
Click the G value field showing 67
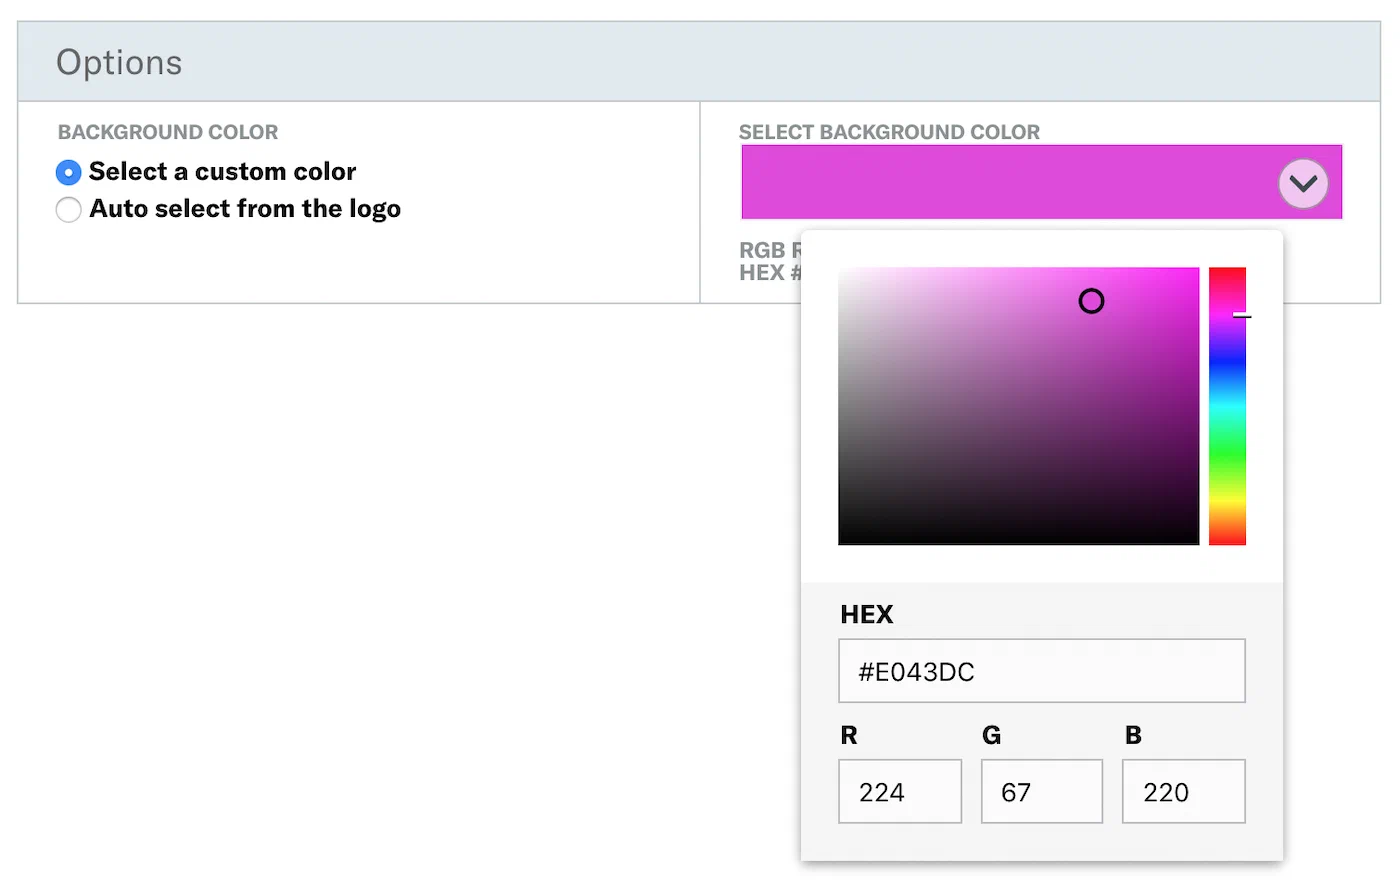click(x=1041, y=792)
